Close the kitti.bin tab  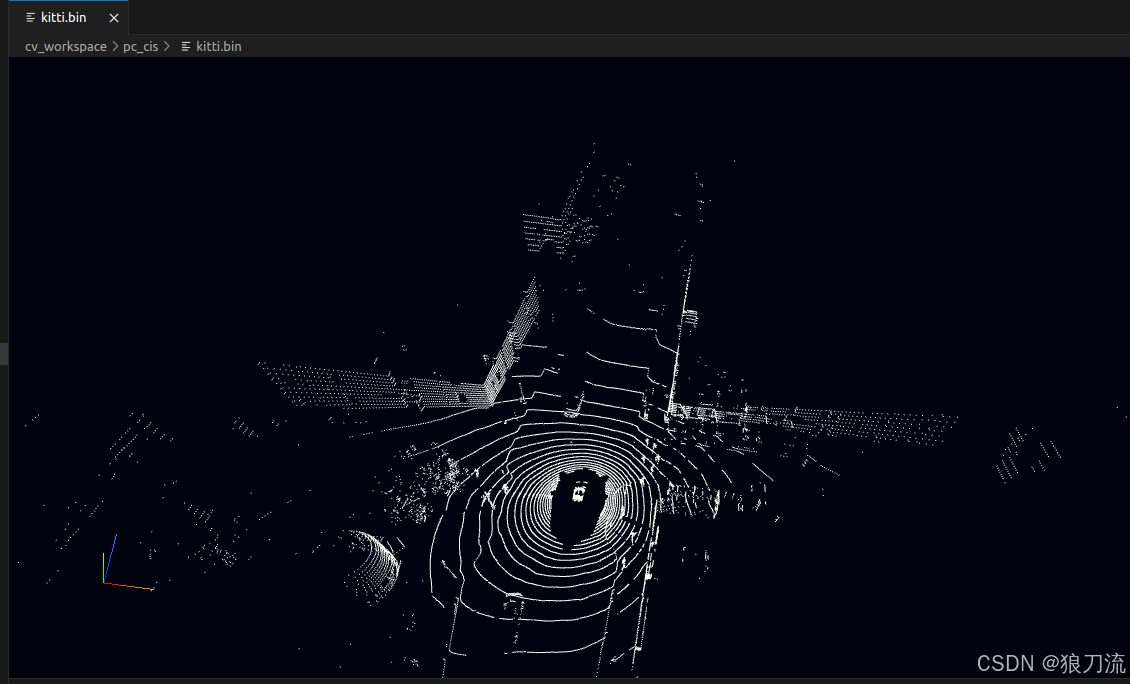click(114, 18)
